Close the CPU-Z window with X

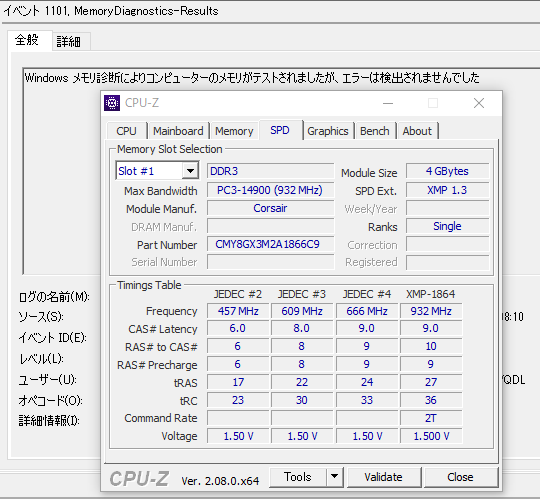(x=479, y=103)
